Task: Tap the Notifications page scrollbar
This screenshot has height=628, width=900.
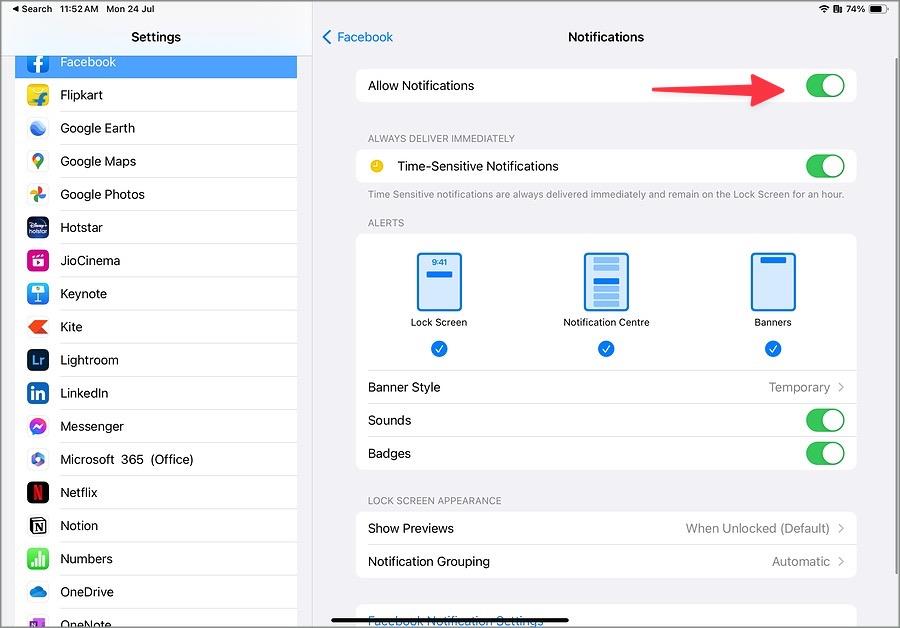Action: [897, 315]
